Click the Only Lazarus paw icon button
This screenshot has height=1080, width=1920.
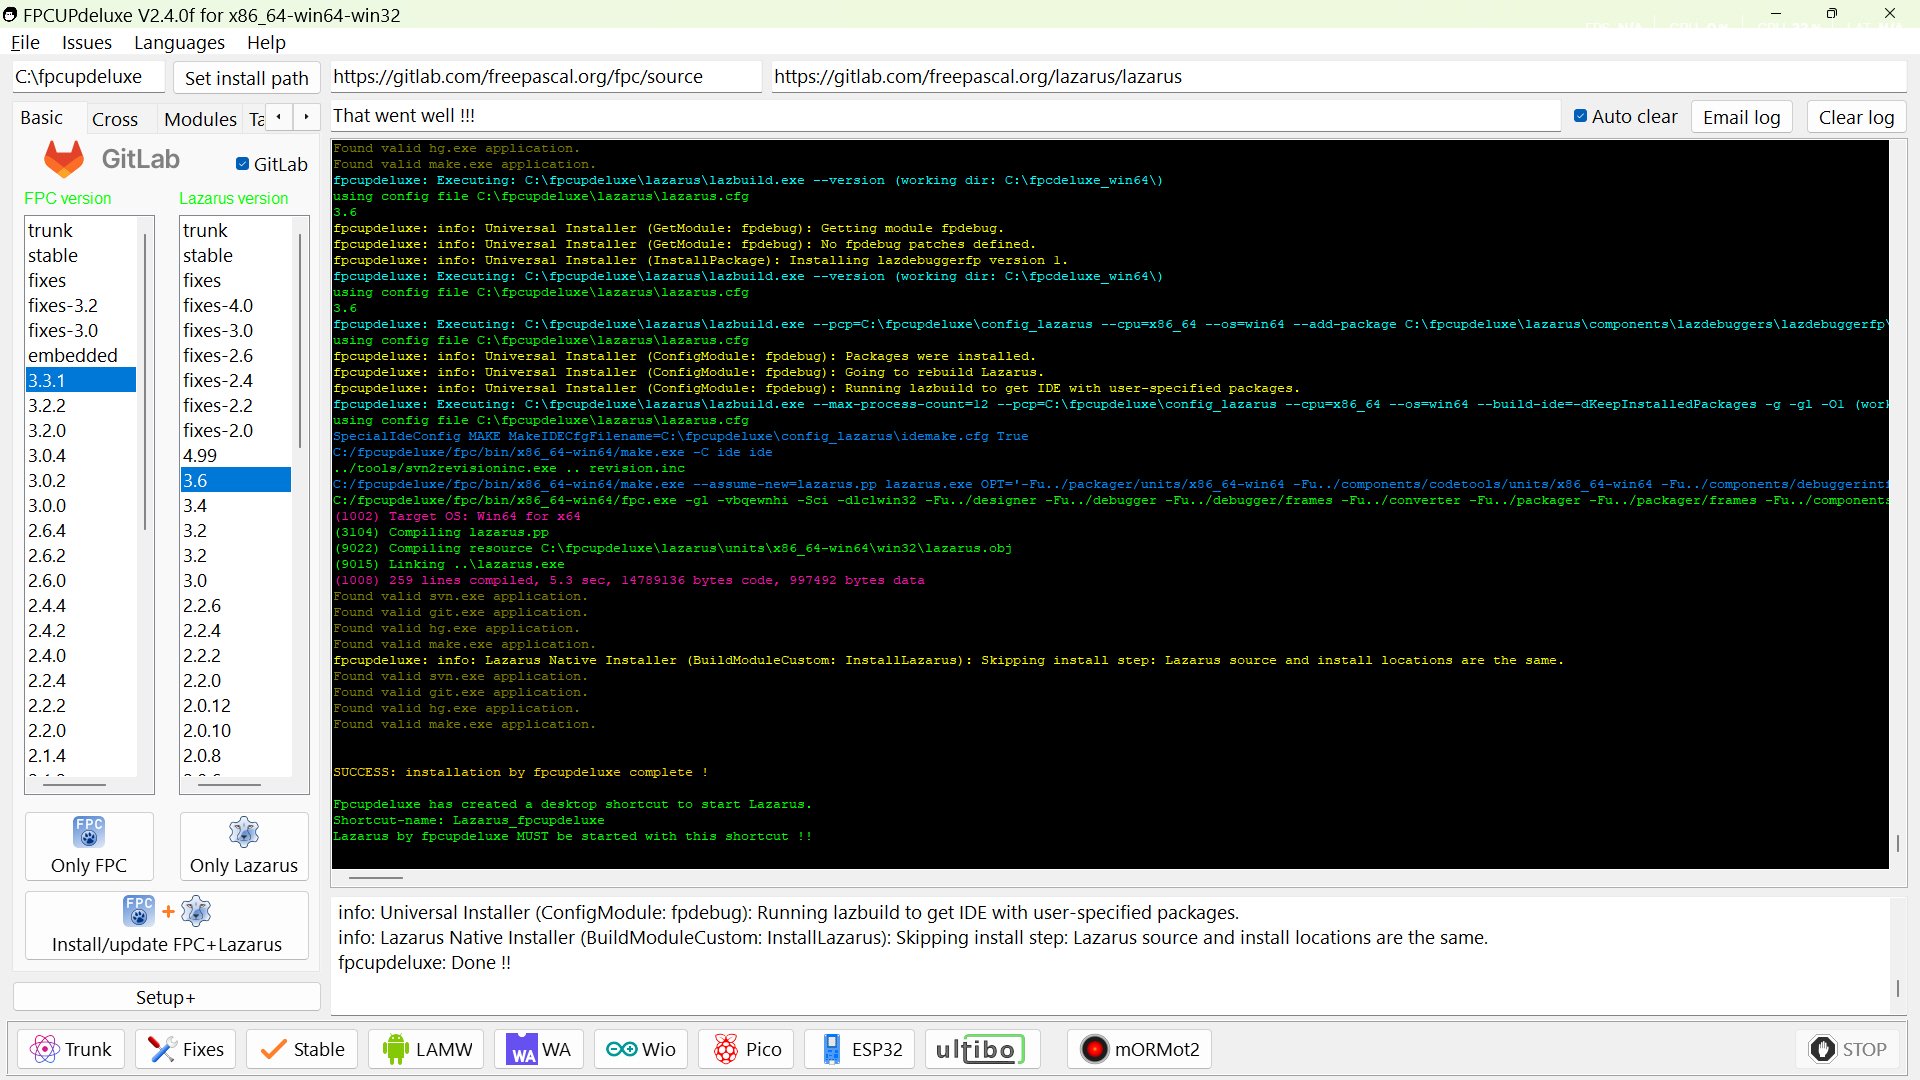(x=244, y=846)
